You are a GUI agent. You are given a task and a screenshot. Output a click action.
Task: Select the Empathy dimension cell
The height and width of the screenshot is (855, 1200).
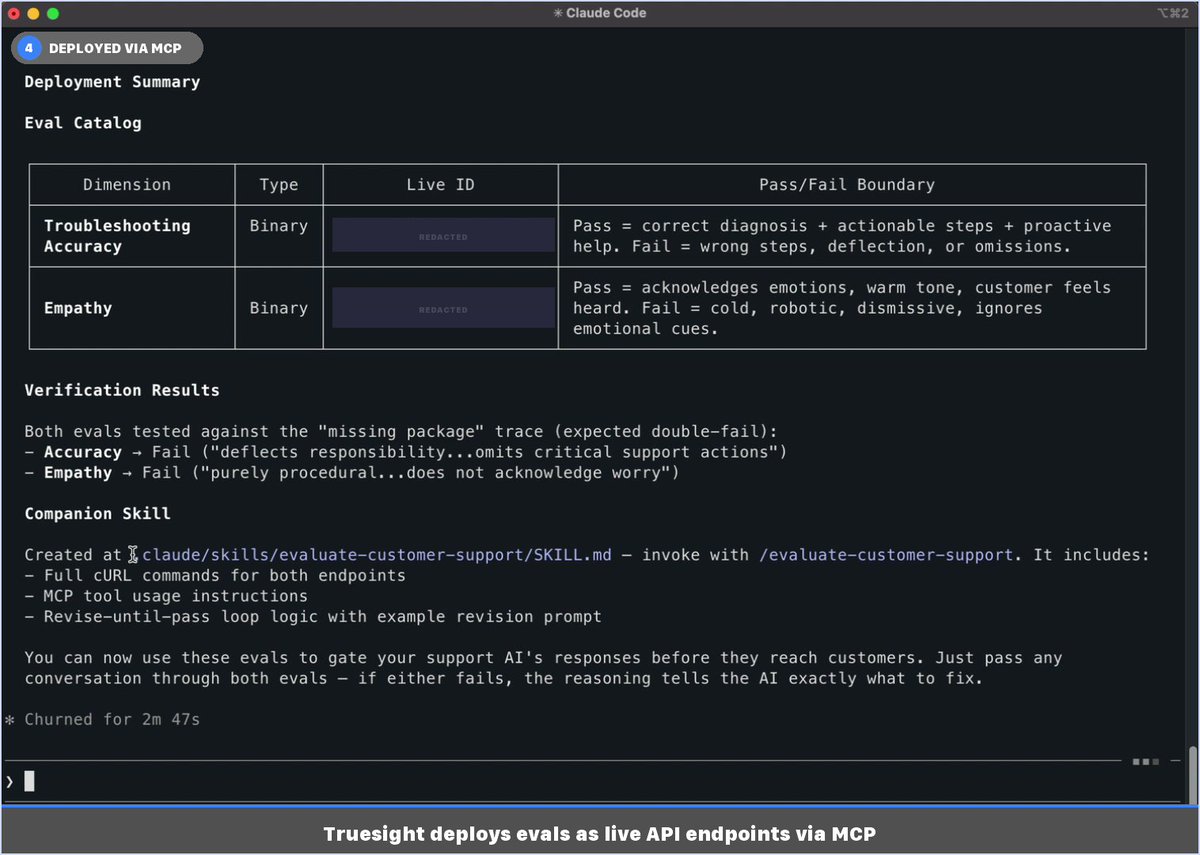78,308
